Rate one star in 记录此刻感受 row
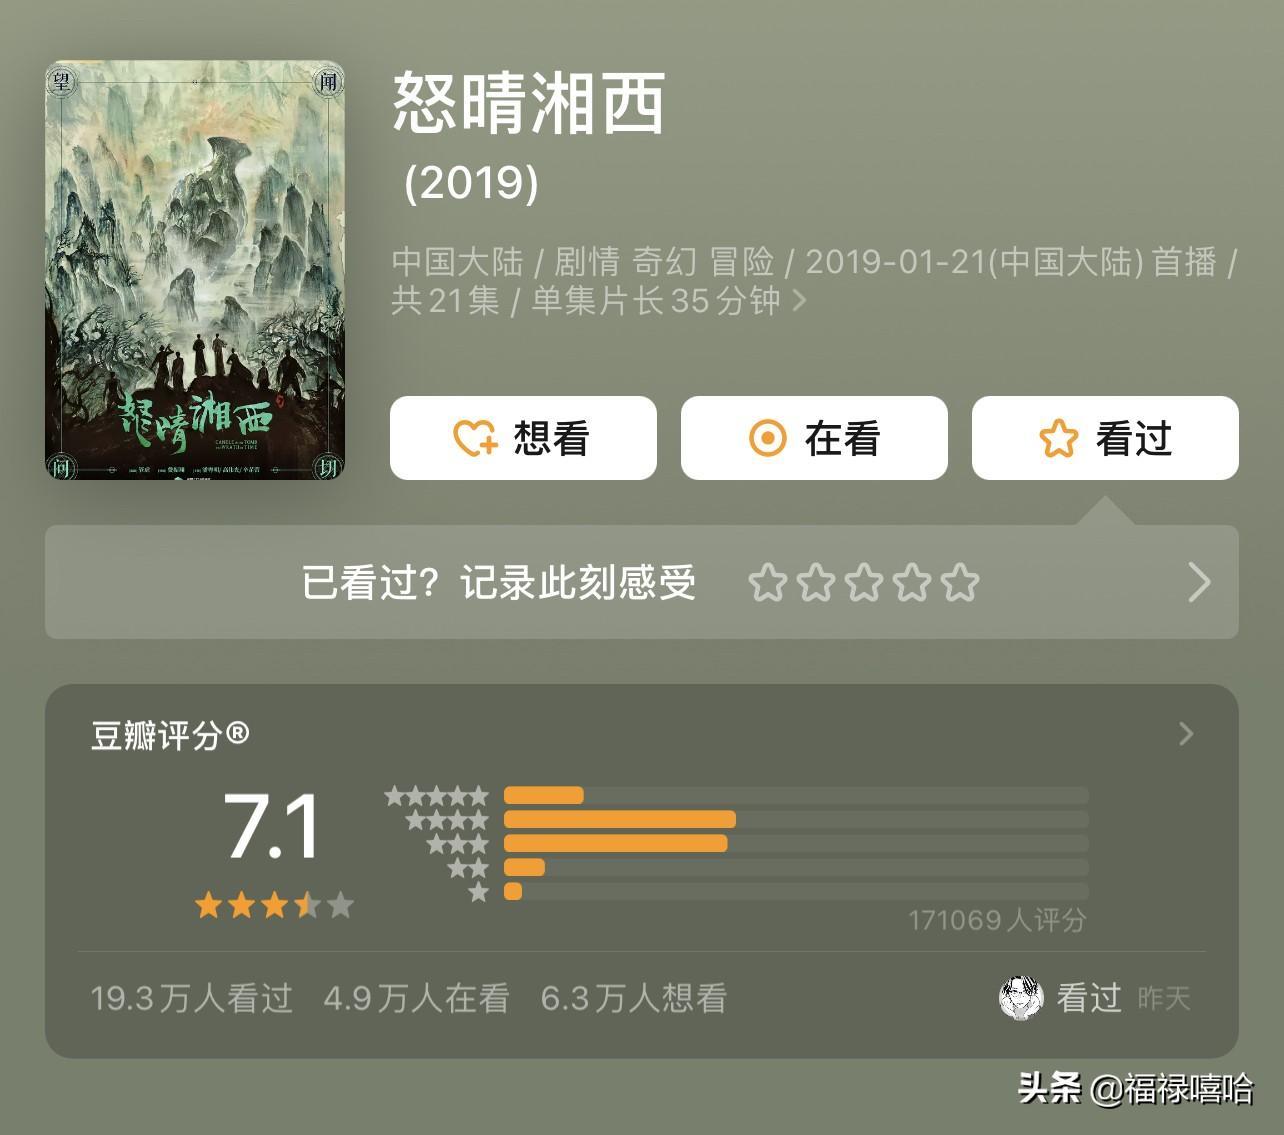This screenshot has width=1284, height=1135. [767, 582]
